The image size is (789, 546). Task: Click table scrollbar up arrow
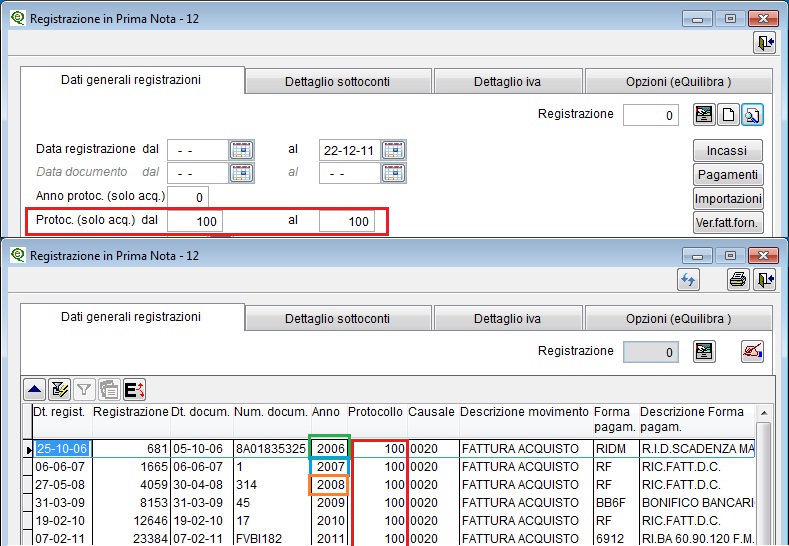[764, 413]
